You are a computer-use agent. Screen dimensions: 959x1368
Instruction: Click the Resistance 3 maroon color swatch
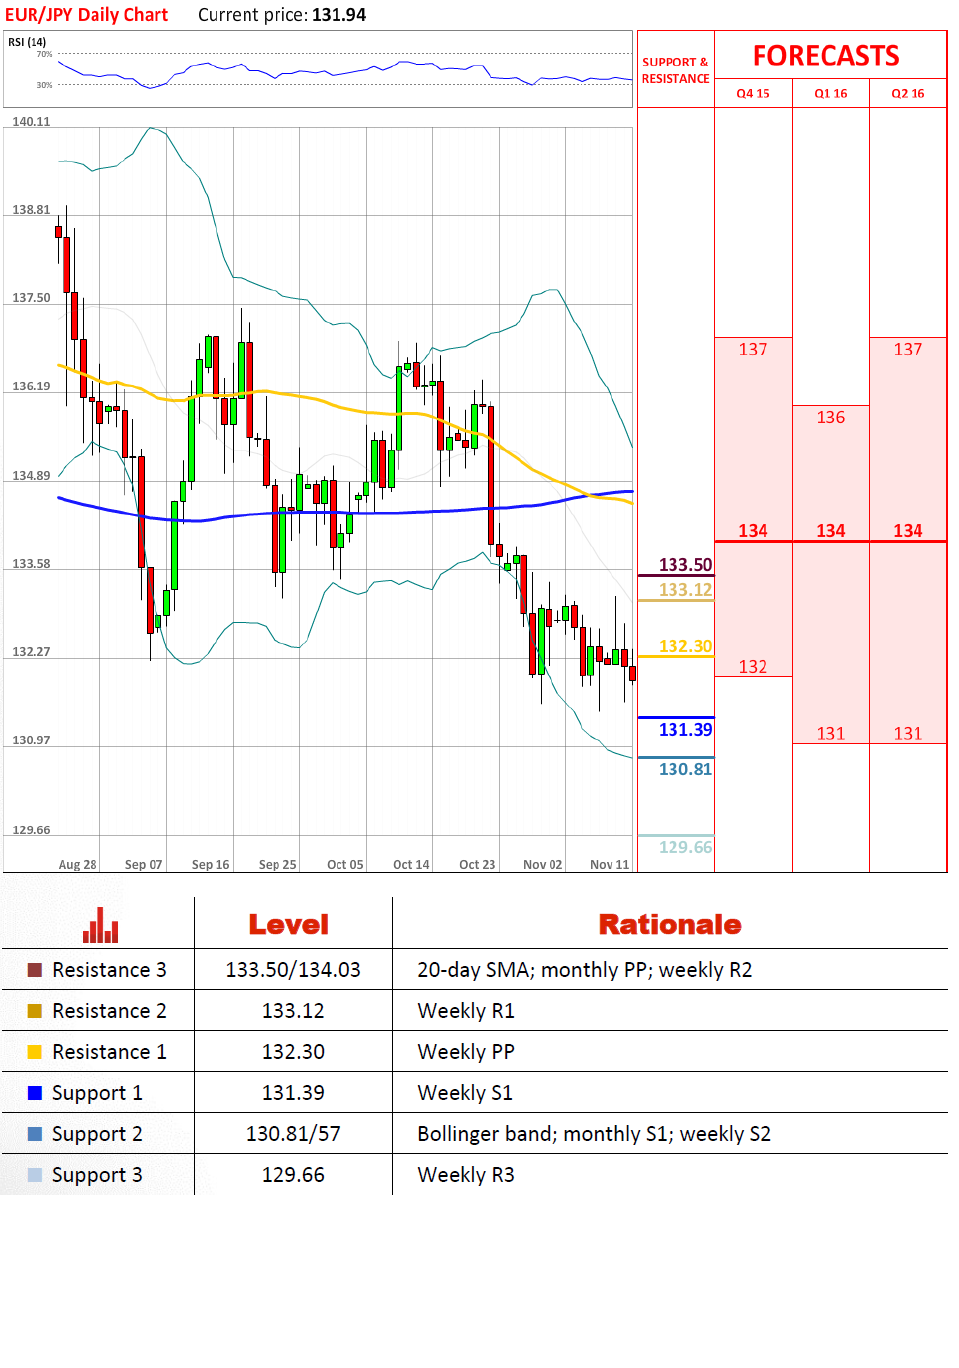(x=35, y=970)
